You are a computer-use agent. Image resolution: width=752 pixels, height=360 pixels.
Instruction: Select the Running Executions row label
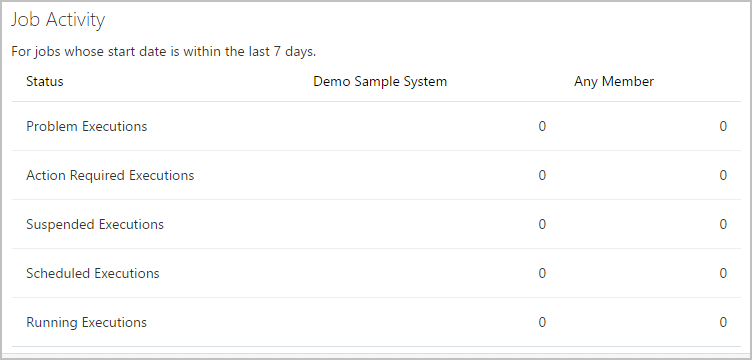tap(86, 322)
